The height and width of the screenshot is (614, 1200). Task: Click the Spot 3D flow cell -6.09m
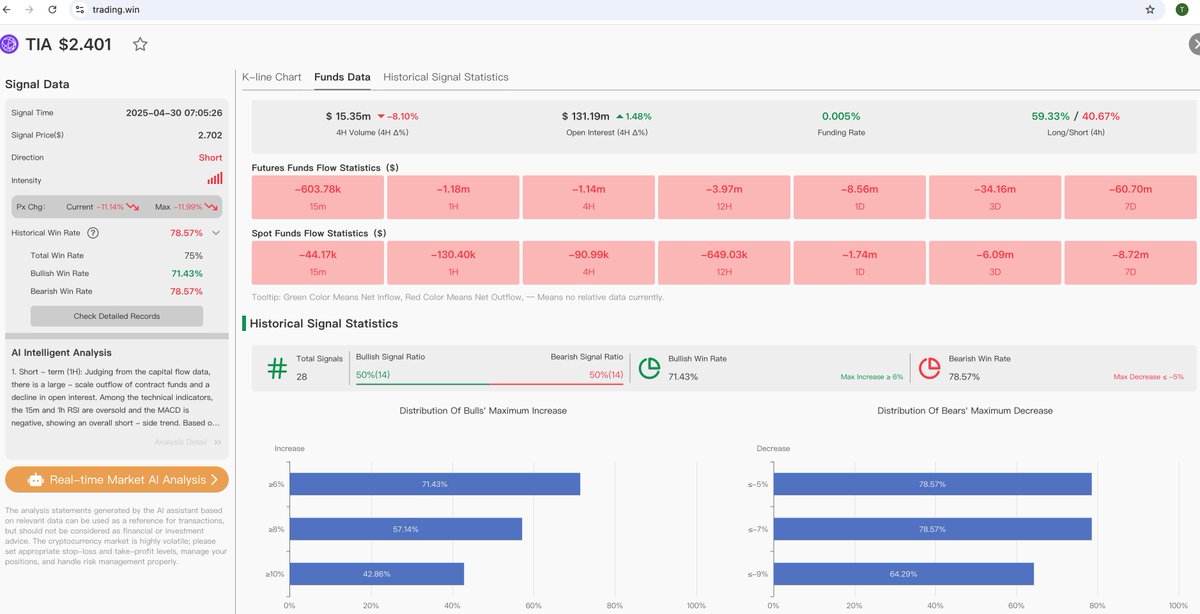click(995, 262)
